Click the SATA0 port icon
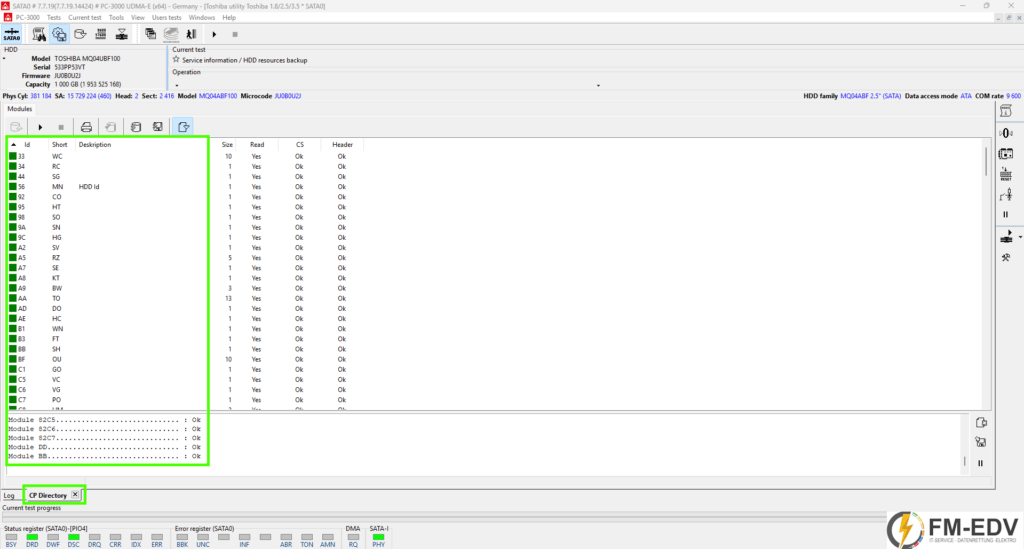 (x=12, y=34)
